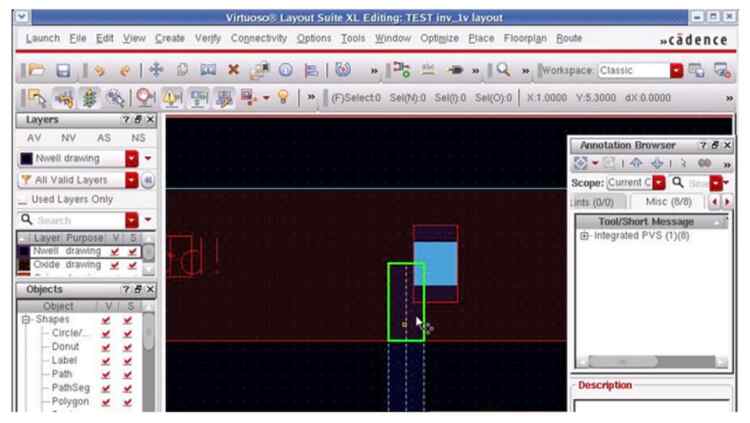The width and height of the screenshot is (750, 423).
Task: Click the Open folder icon in toolbar
Action: pyautogui.click(x=37, y=71)
